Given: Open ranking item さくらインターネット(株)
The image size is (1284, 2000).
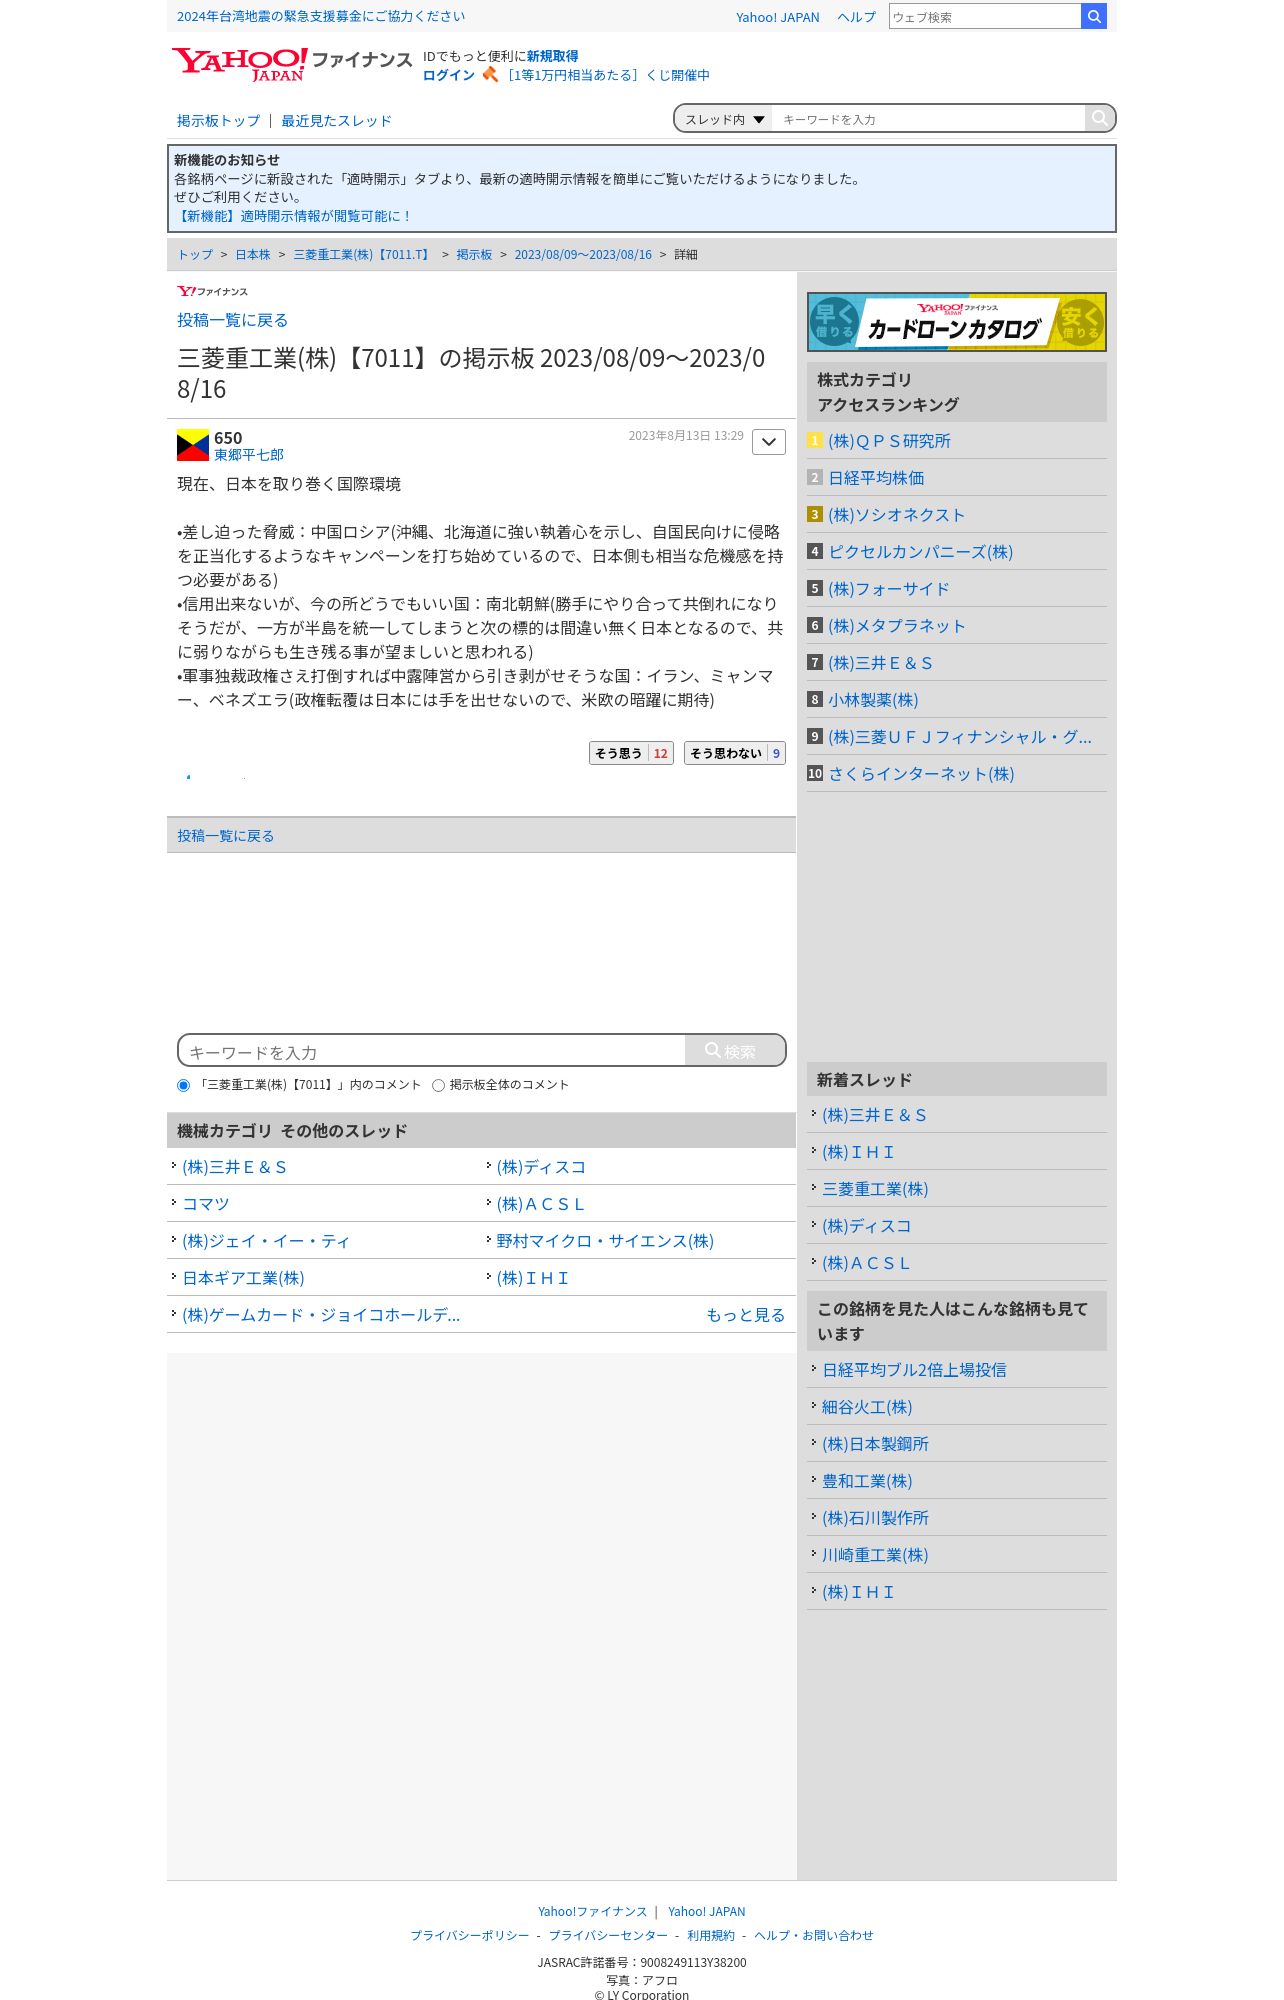Looking at the screenshot, I should pyautogui.click(x=921, y=774).
